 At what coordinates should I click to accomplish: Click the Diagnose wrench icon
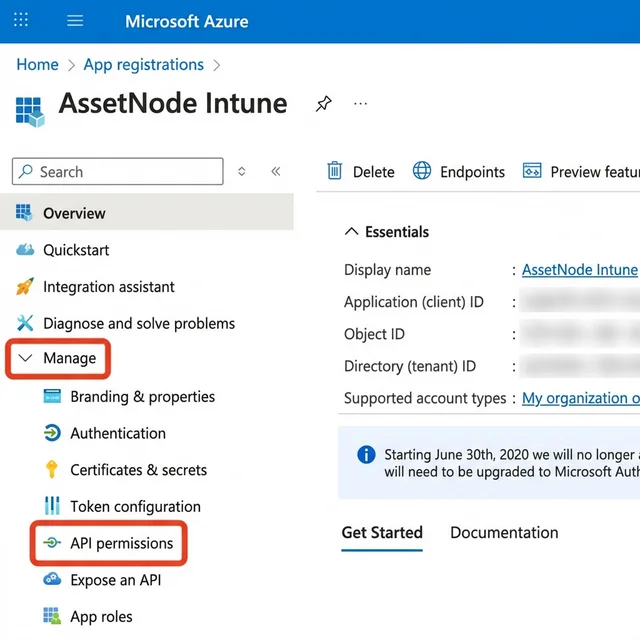tap(24, 323)
